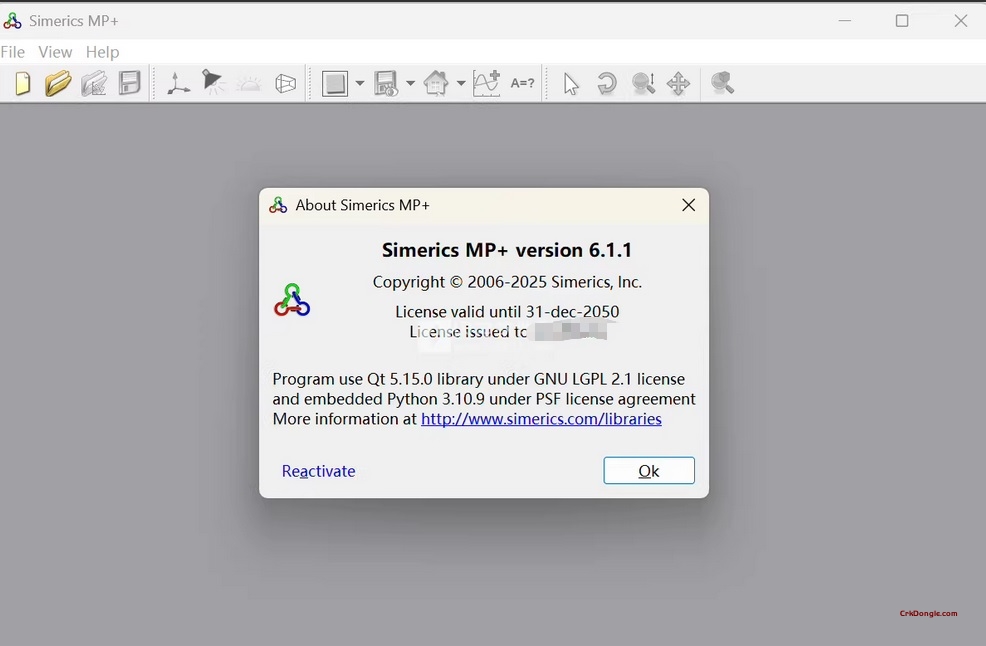Open the home view options dropdown

point(461,84)
